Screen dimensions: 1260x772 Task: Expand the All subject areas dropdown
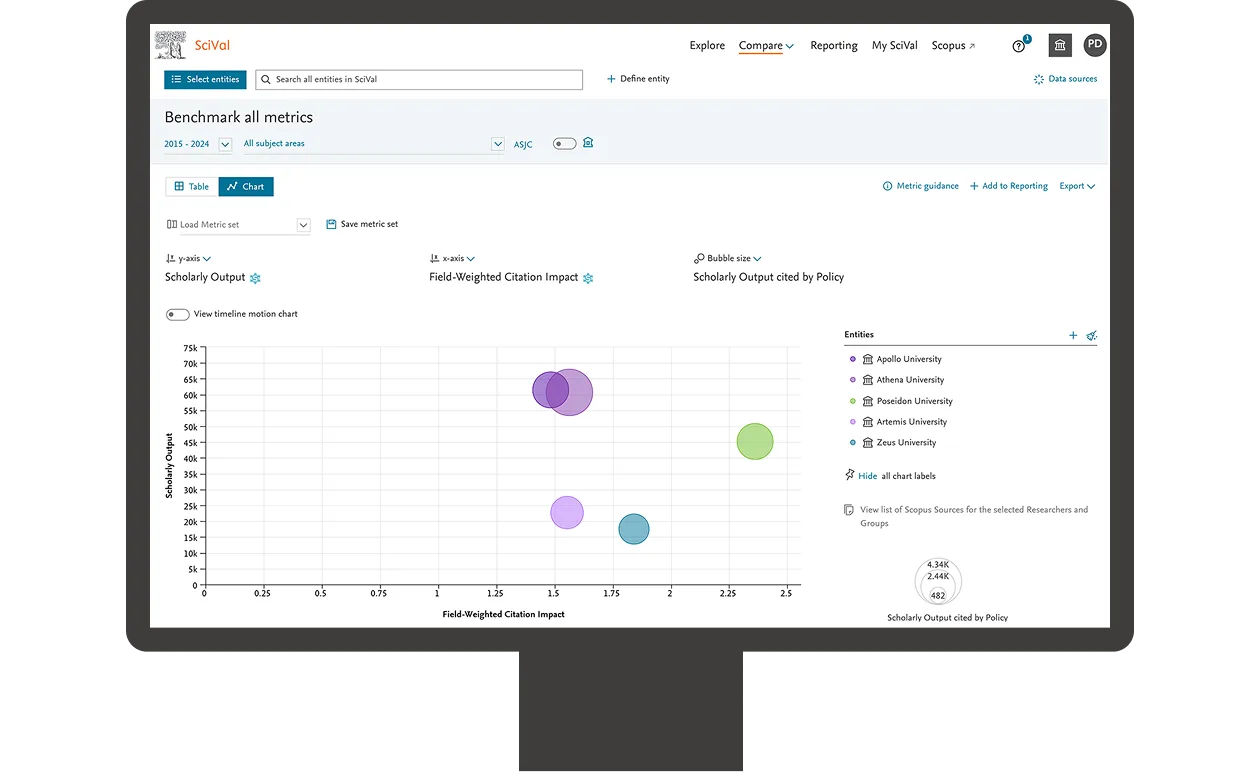[497, 143]
